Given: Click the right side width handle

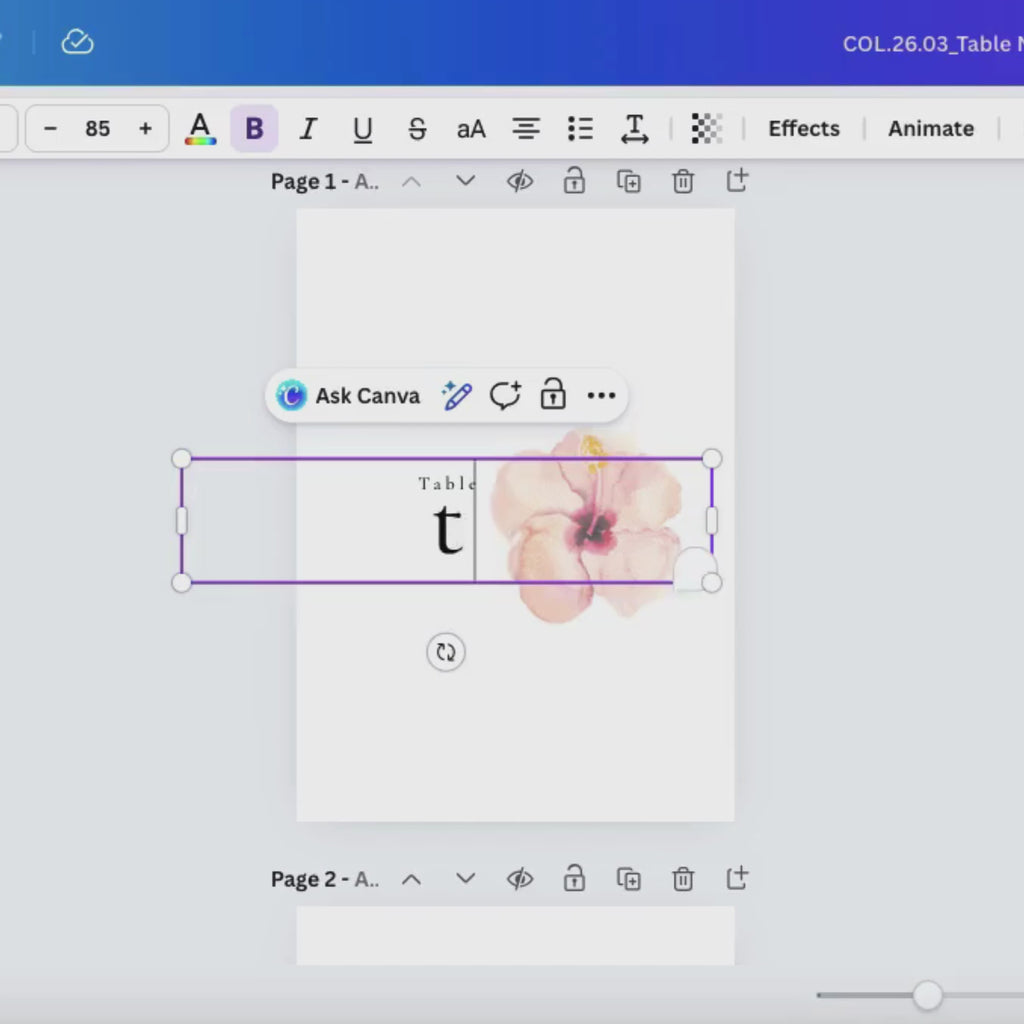Looking at the screenshot, I should (712, 520).
